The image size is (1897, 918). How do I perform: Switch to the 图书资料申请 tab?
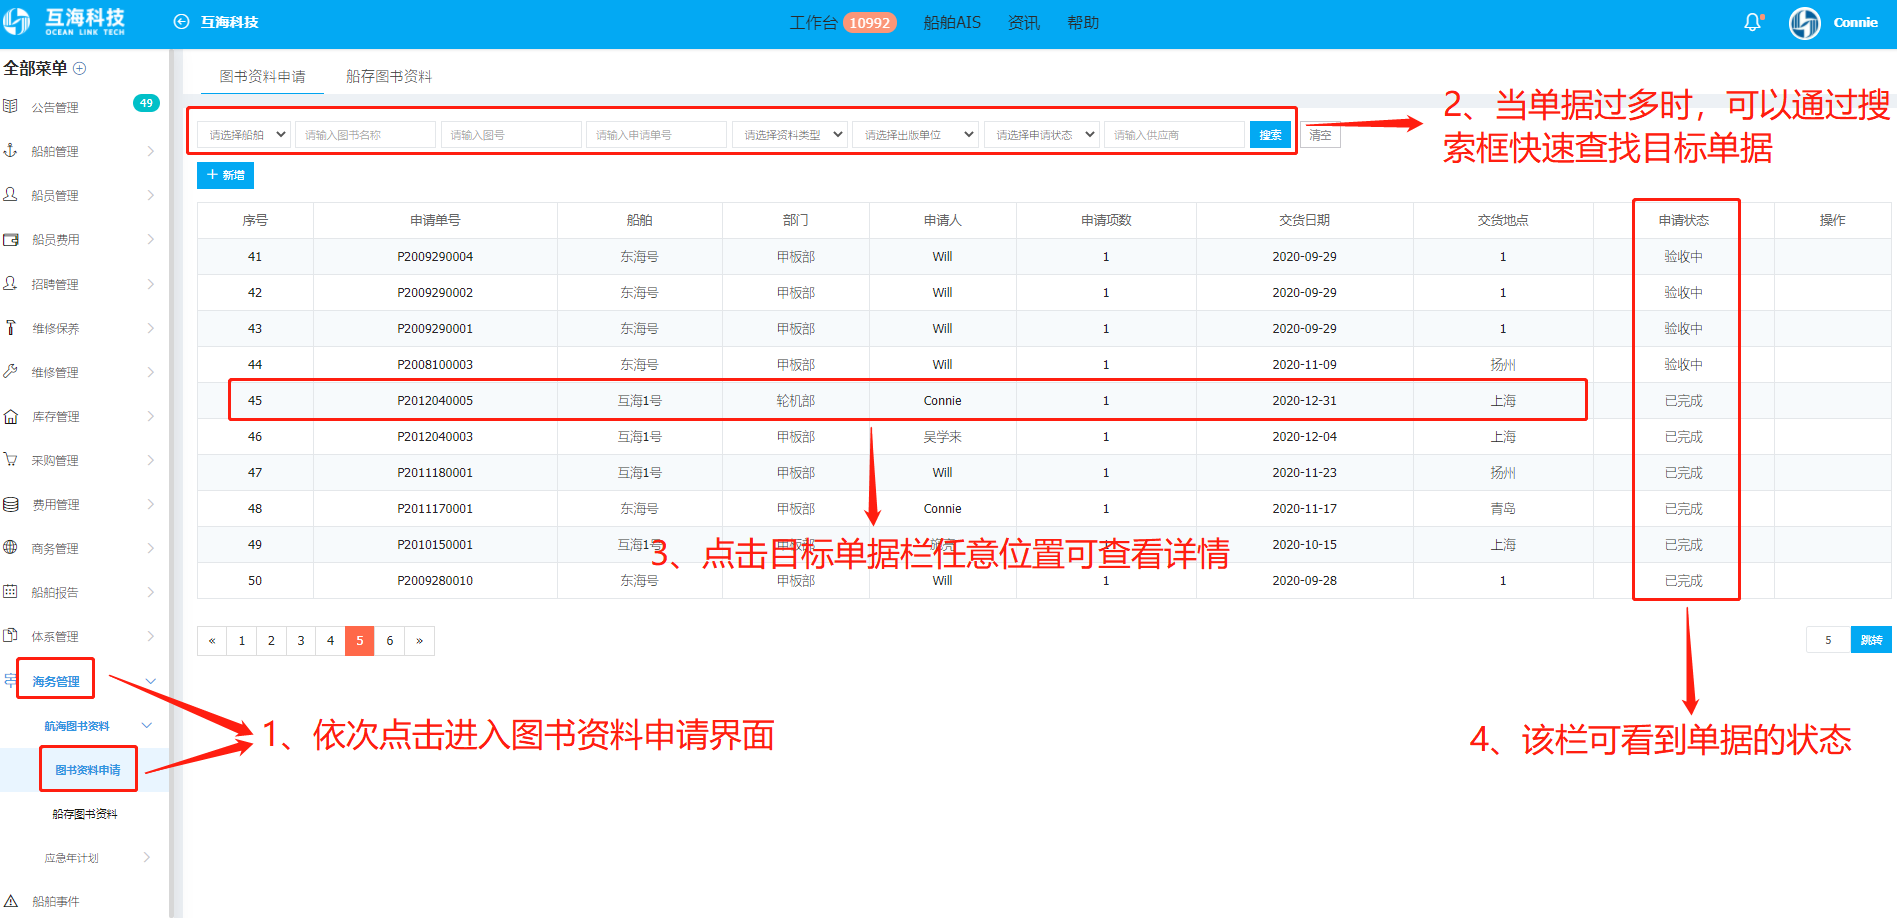262,76
